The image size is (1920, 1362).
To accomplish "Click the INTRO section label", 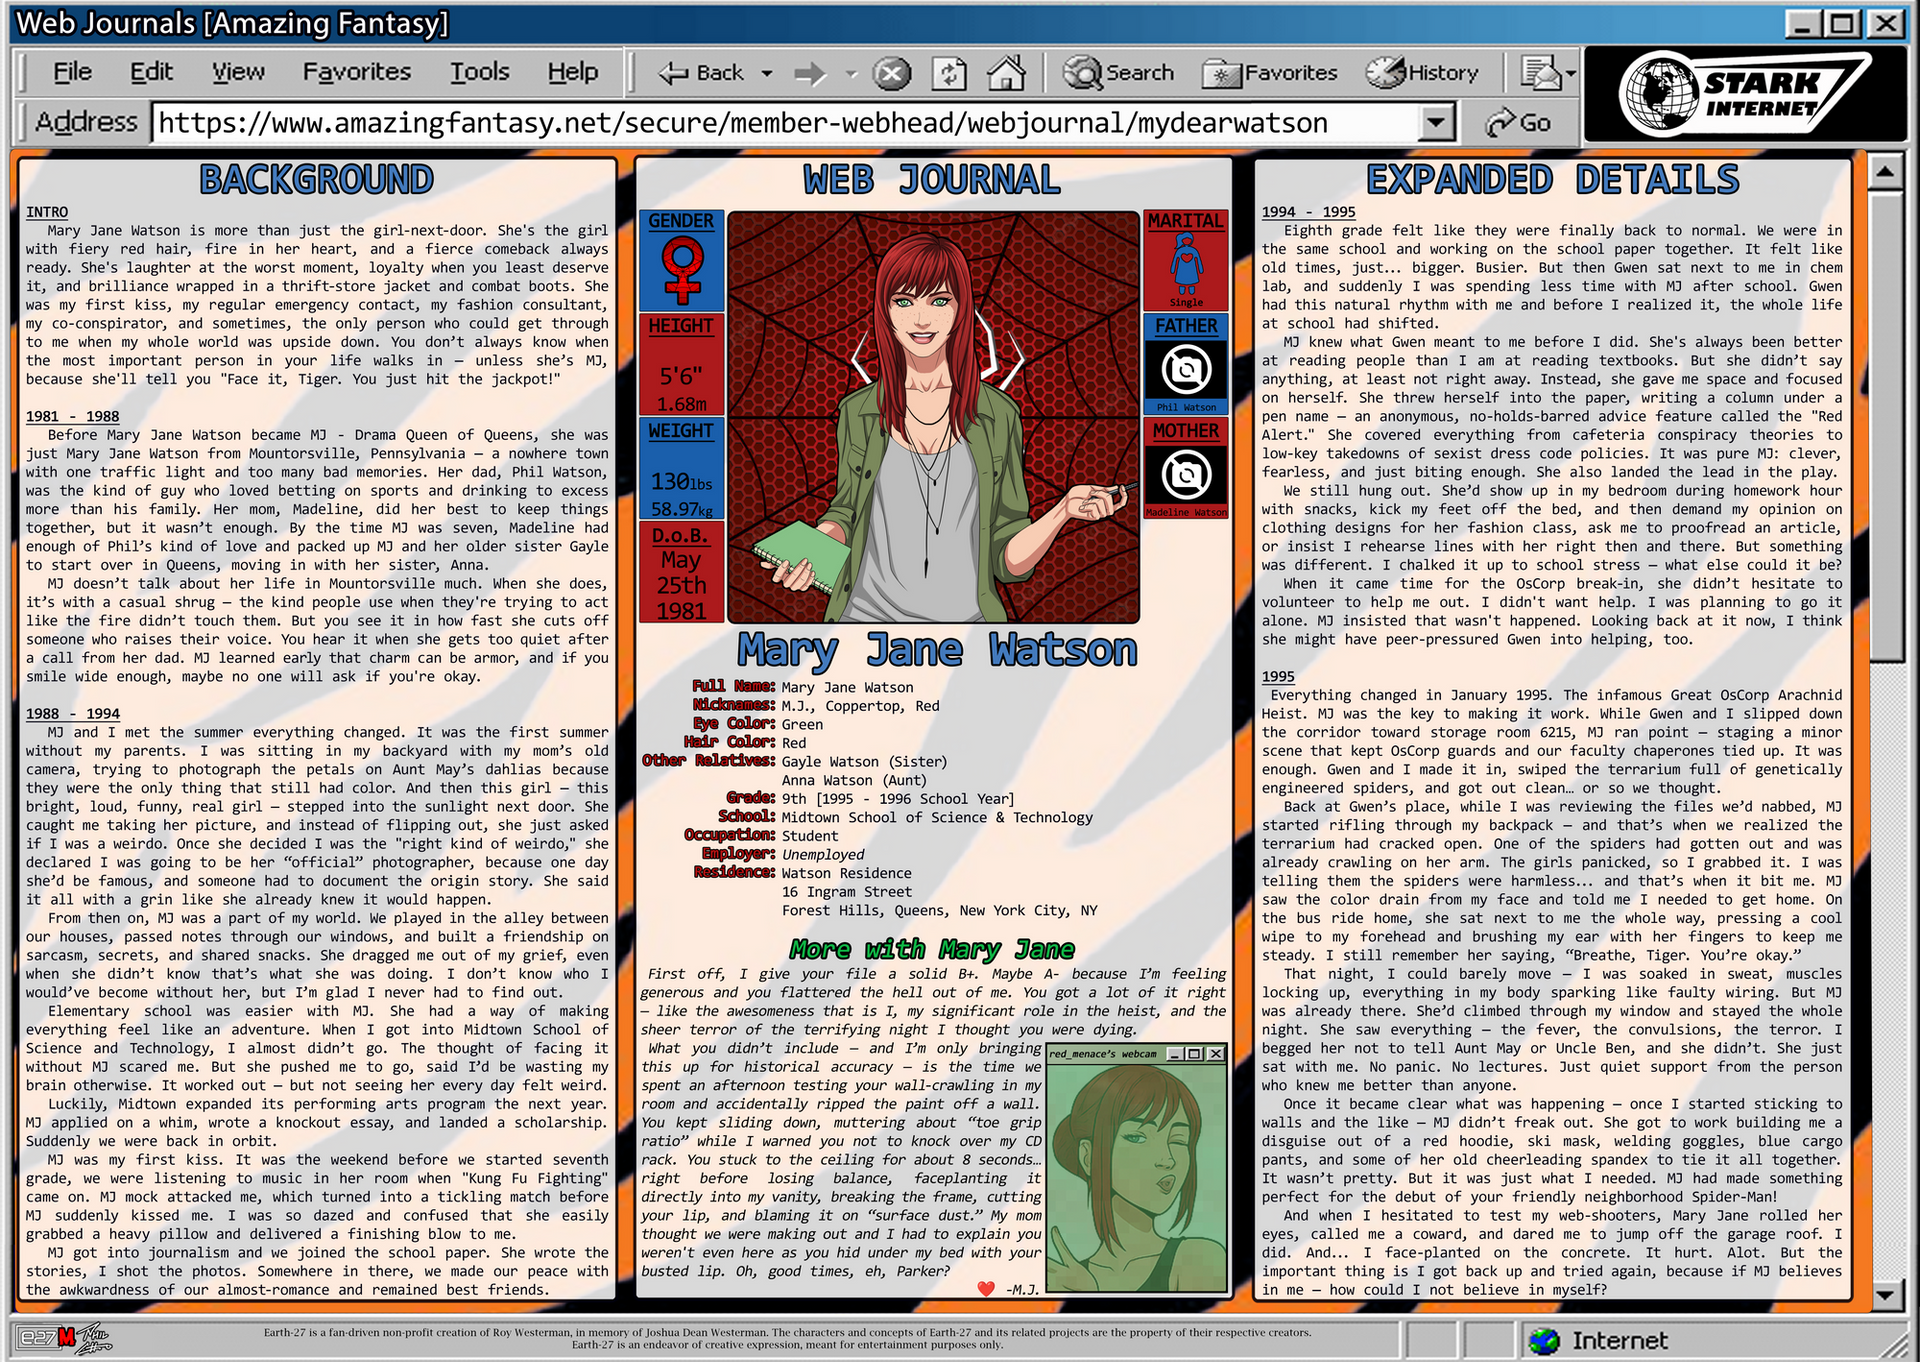I will (x=47, y=212).
